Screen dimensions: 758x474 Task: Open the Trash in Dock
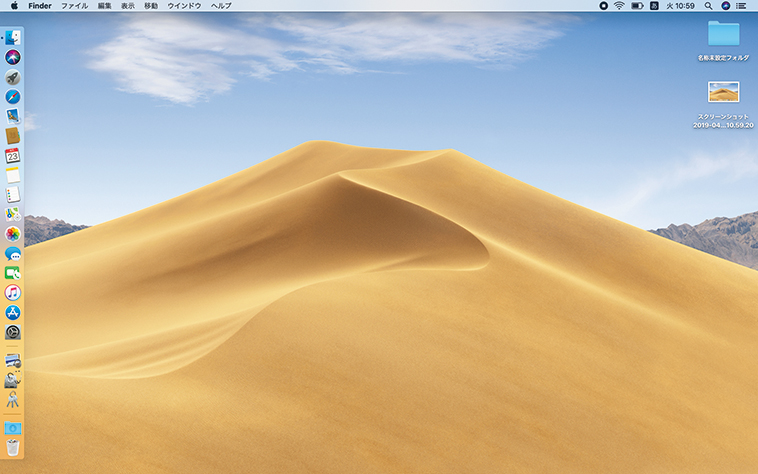tap(13, 447)
